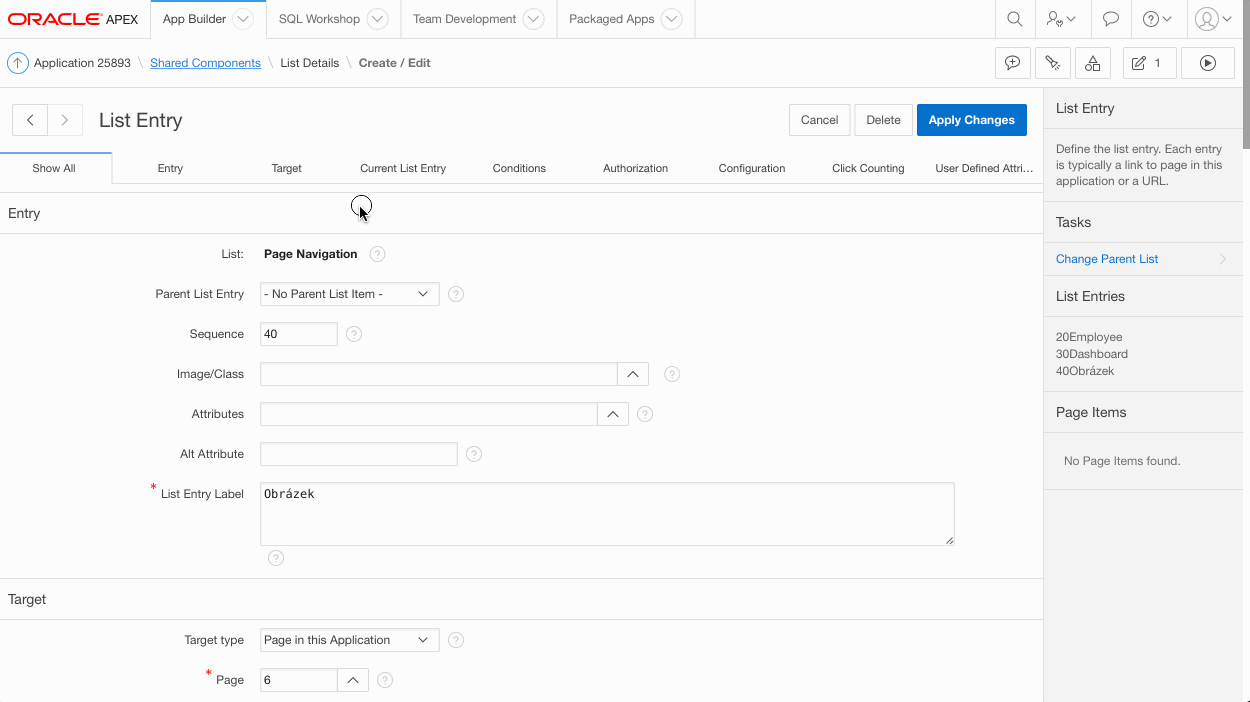This screenshot has height=702, width=1250.
Task: Switch to the Conditions tab
Action: pos(519,168)
